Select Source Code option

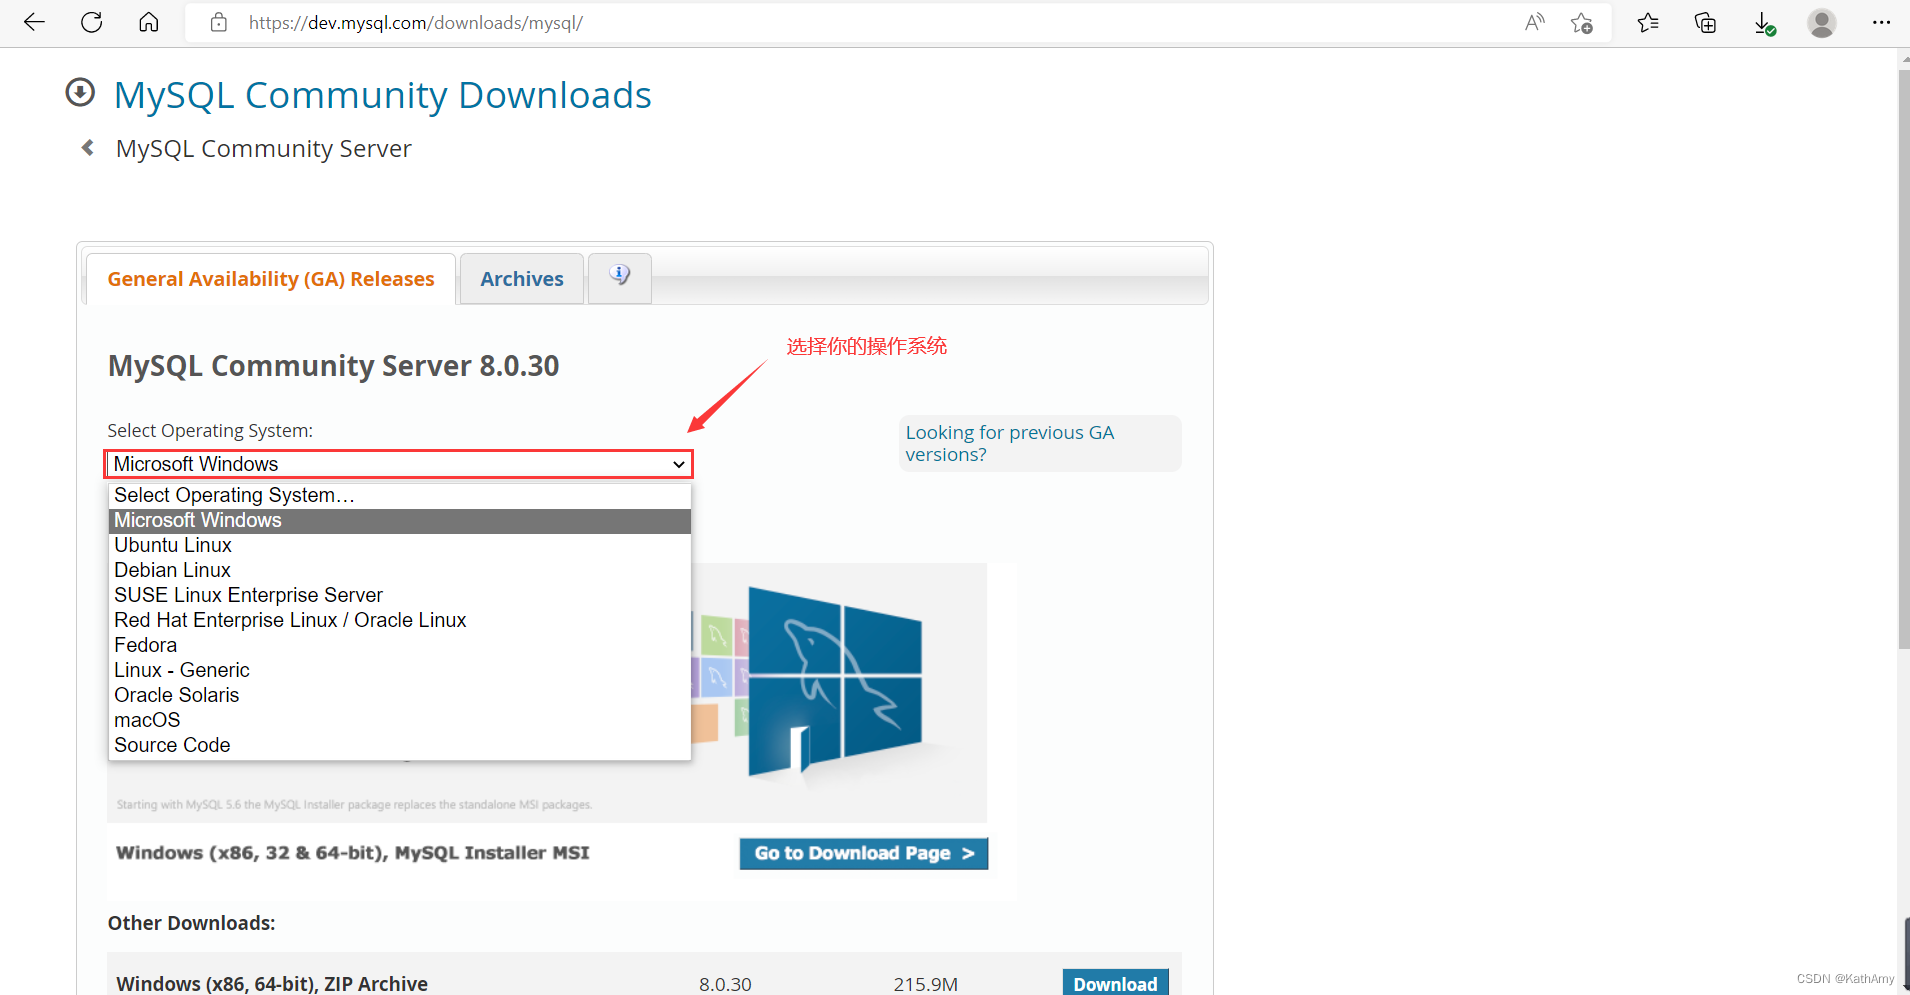tap(399, 745)
